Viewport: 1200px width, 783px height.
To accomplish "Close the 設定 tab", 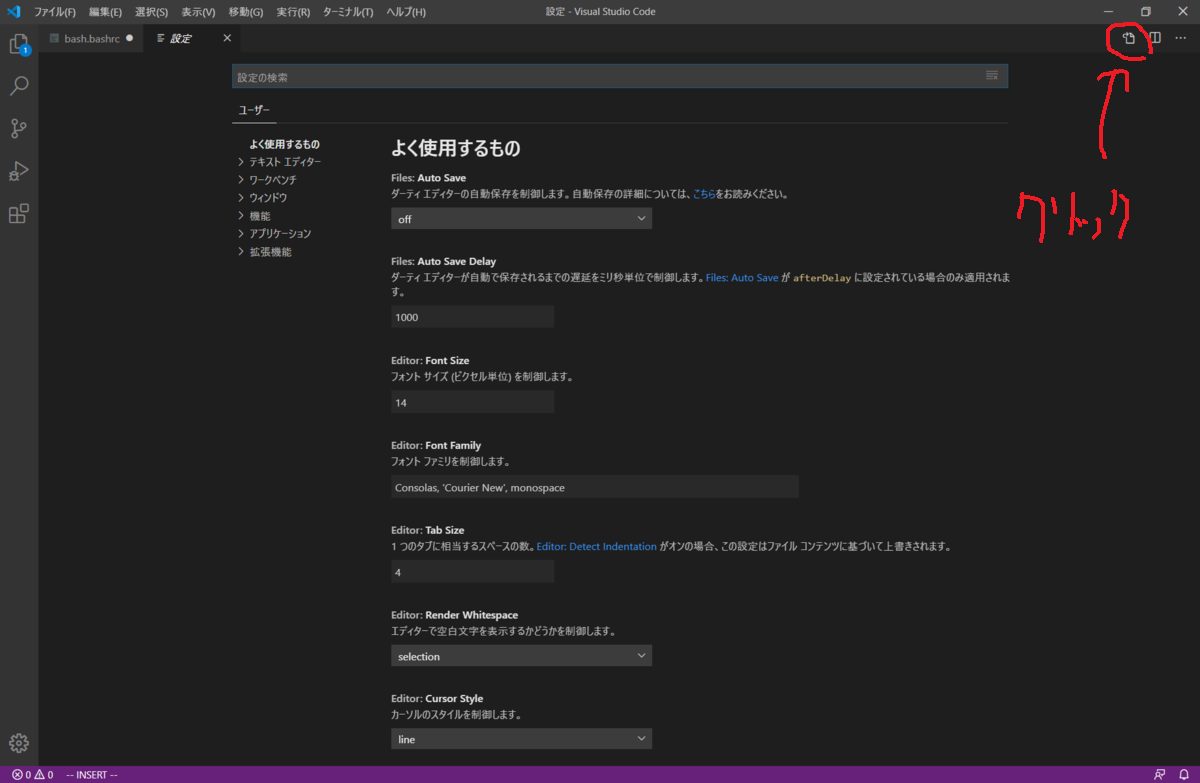I will 227,39.
